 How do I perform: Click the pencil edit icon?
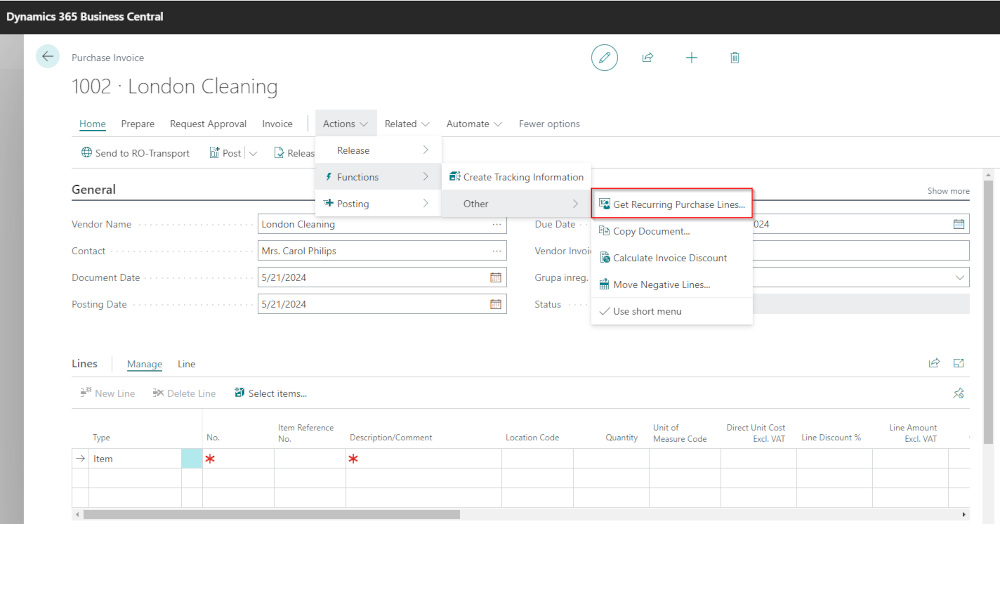604,57
